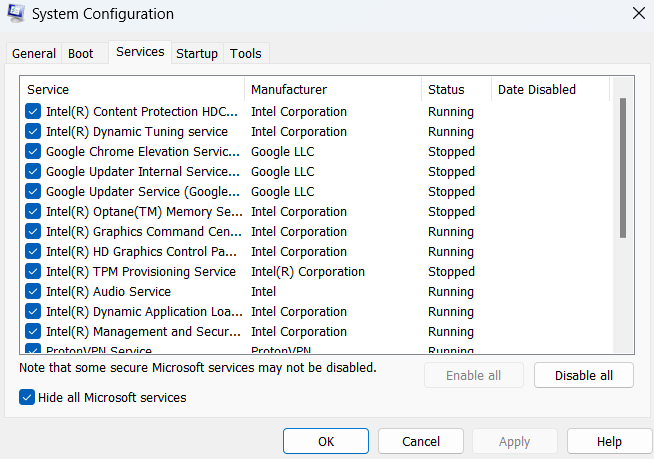
Task: Click Intel(R) Dynamic Tuning service name text
Action: coord(137,131)
